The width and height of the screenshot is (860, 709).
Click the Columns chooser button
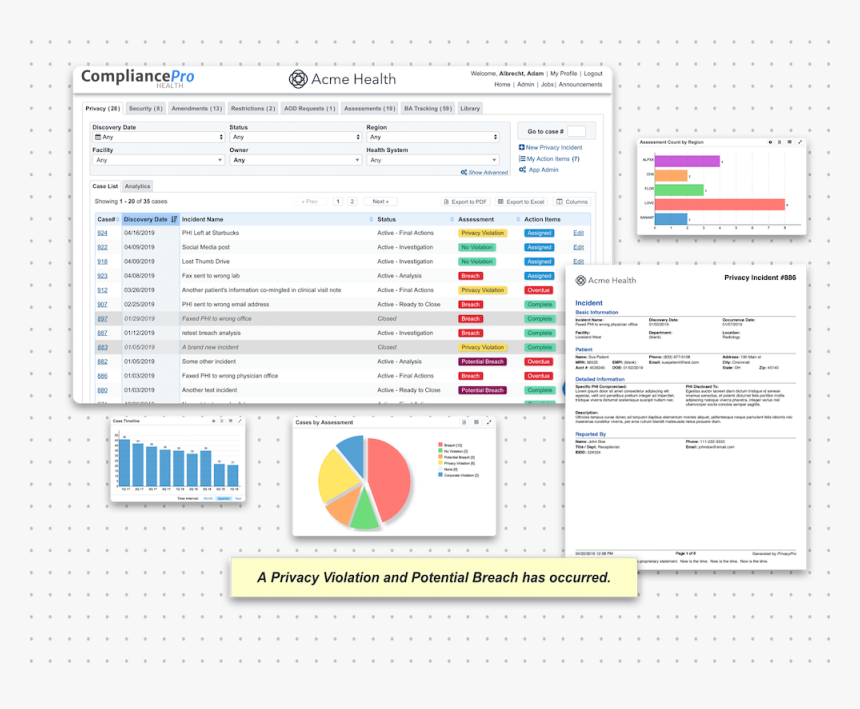[572, 202]
